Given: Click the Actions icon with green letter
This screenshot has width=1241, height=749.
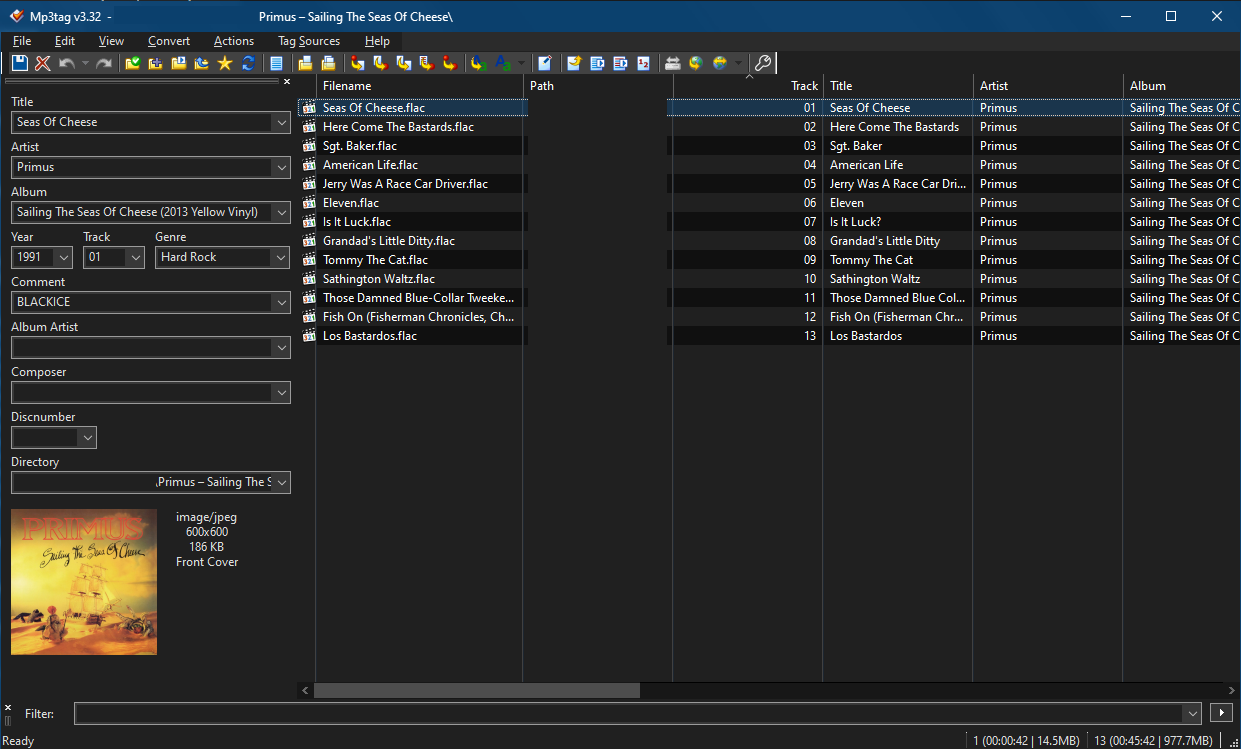Looking at the screenshot, I should [x=478, y=63].
